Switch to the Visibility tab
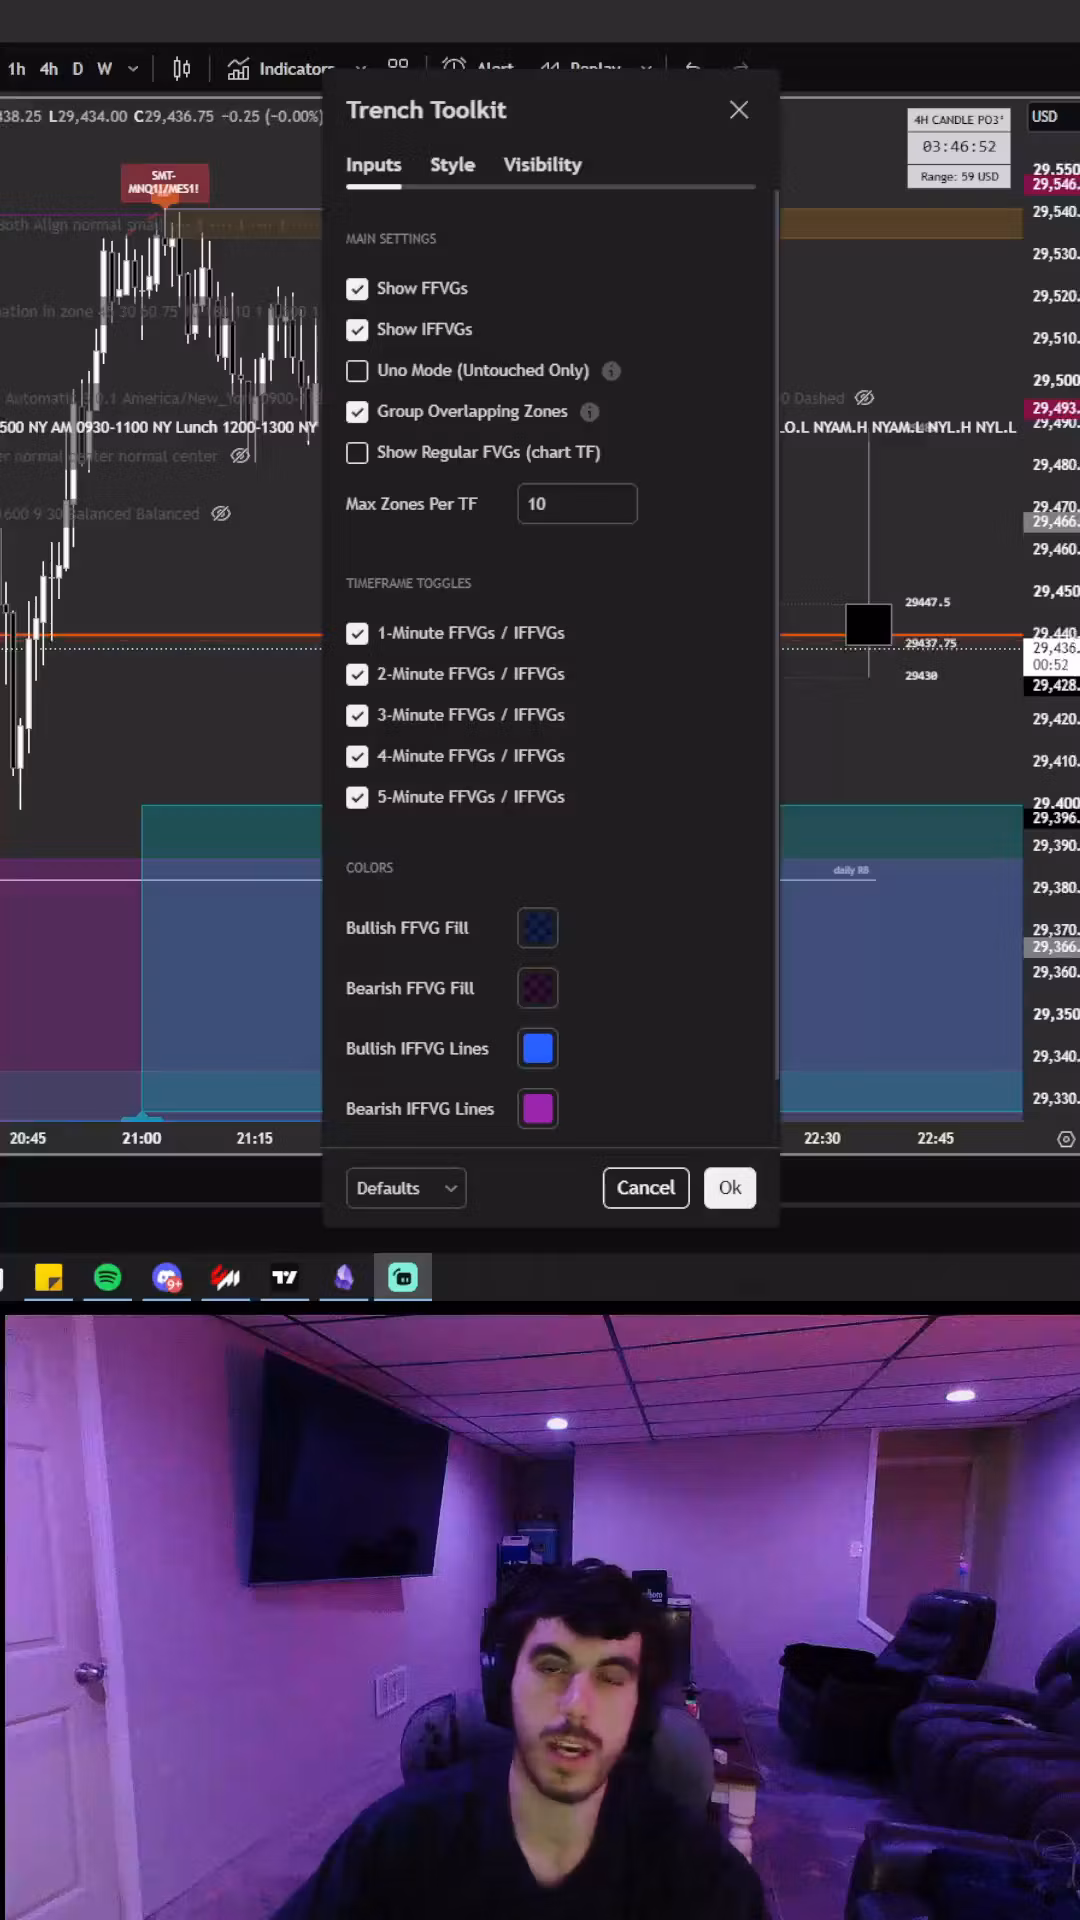 [x=542, y=165]
